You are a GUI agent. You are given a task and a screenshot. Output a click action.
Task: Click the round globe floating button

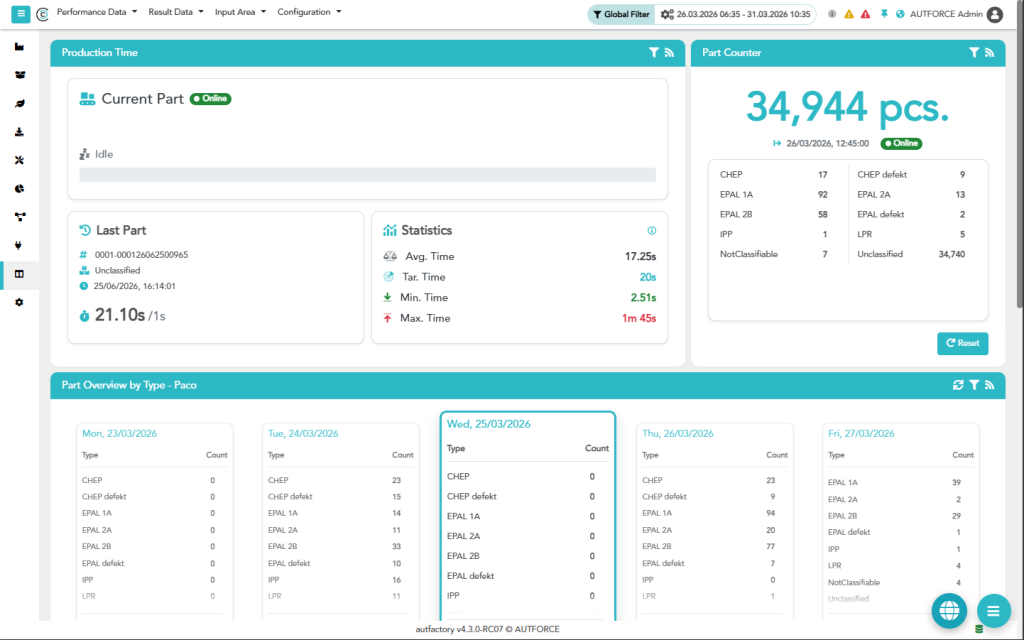pos(949,611)
